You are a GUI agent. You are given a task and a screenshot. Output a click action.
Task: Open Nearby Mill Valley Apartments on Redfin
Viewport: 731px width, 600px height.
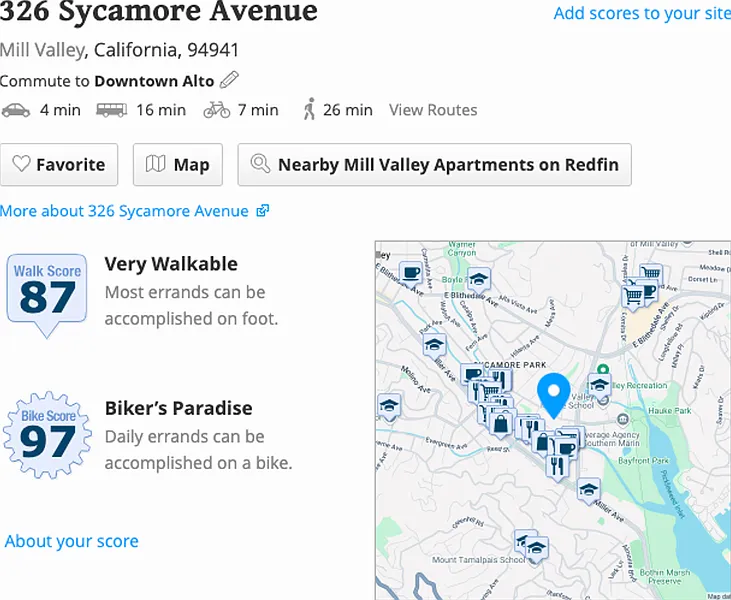coord(434,165)
